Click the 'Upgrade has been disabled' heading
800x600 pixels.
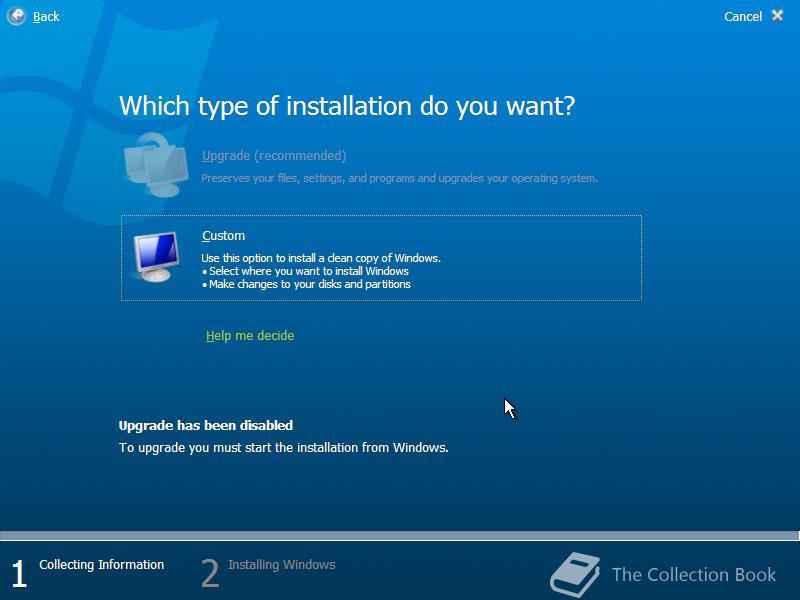pyautogui.click(x=206, y=426)
